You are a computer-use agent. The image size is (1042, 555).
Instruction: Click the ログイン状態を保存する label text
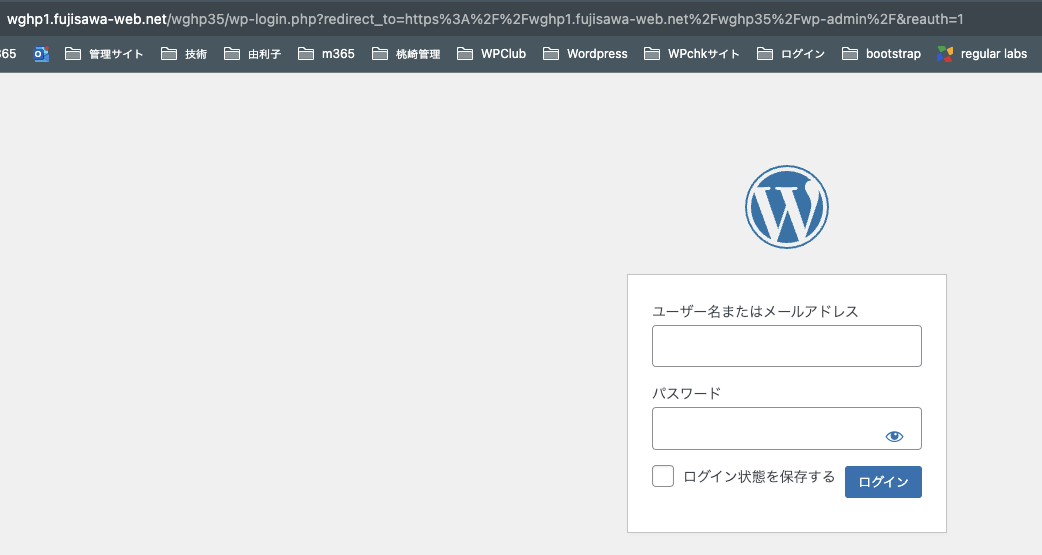pos(759,477)
